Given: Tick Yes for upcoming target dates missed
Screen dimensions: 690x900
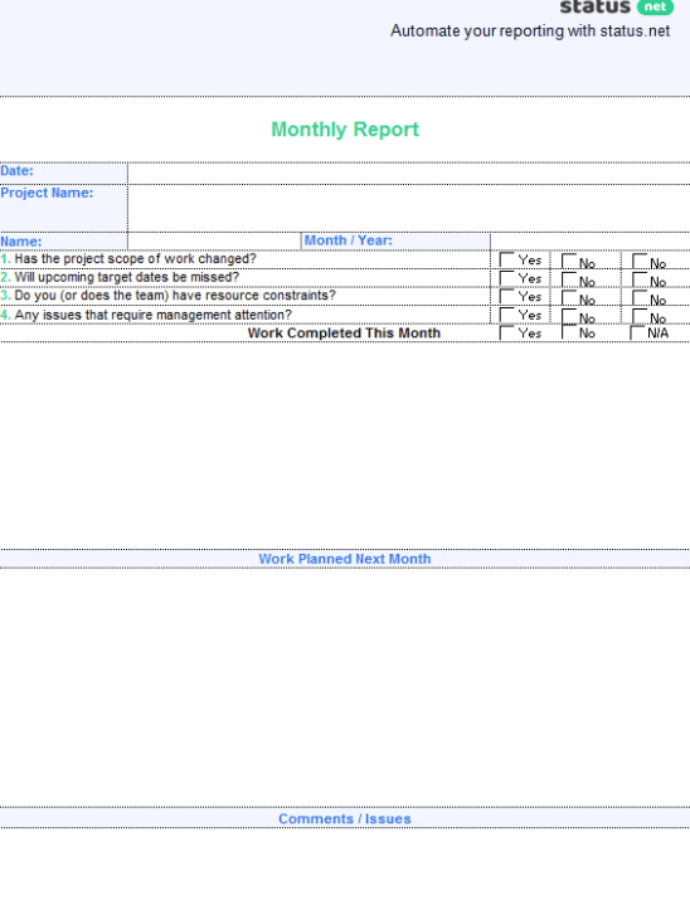Looking at the screenshot, I should (x=507, y=278).
